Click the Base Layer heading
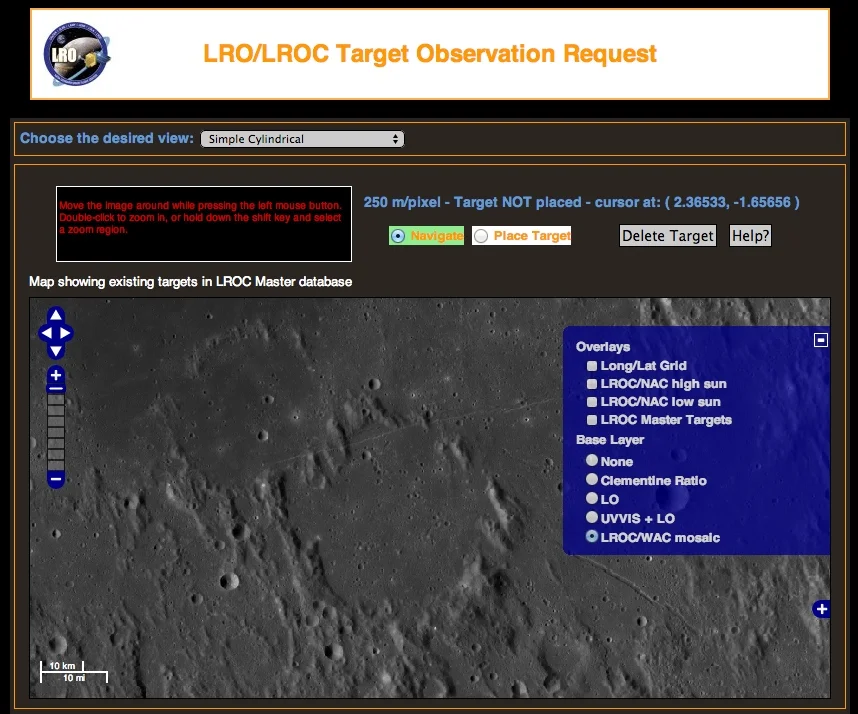 (610, 440)
